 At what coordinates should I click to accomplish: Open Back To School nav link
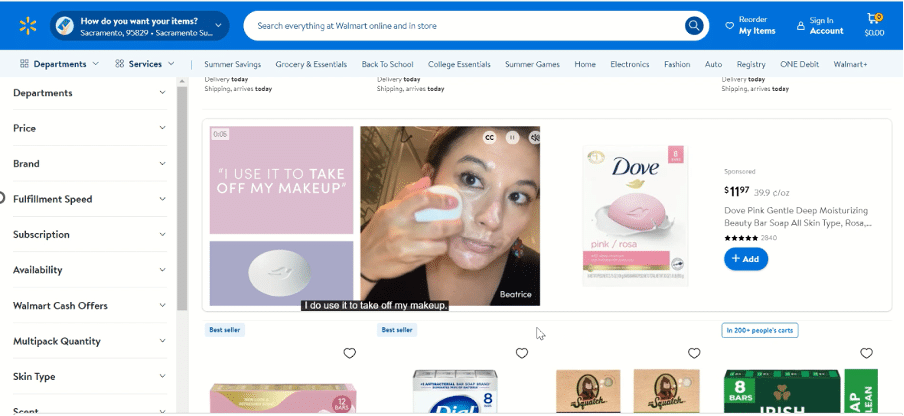[387, 65]
